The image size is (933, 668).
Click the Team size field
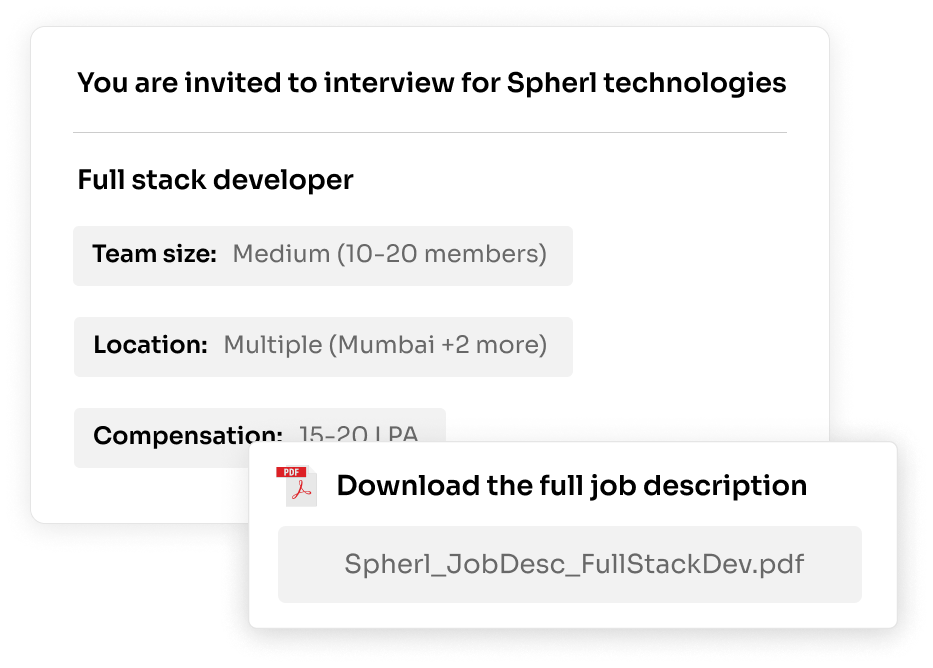pos(323,256)
